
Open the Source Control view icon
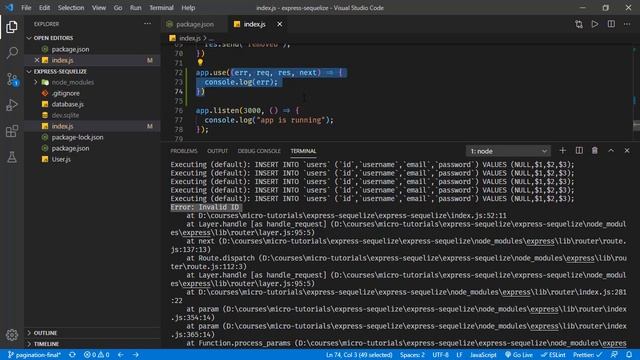coord(12,79)
